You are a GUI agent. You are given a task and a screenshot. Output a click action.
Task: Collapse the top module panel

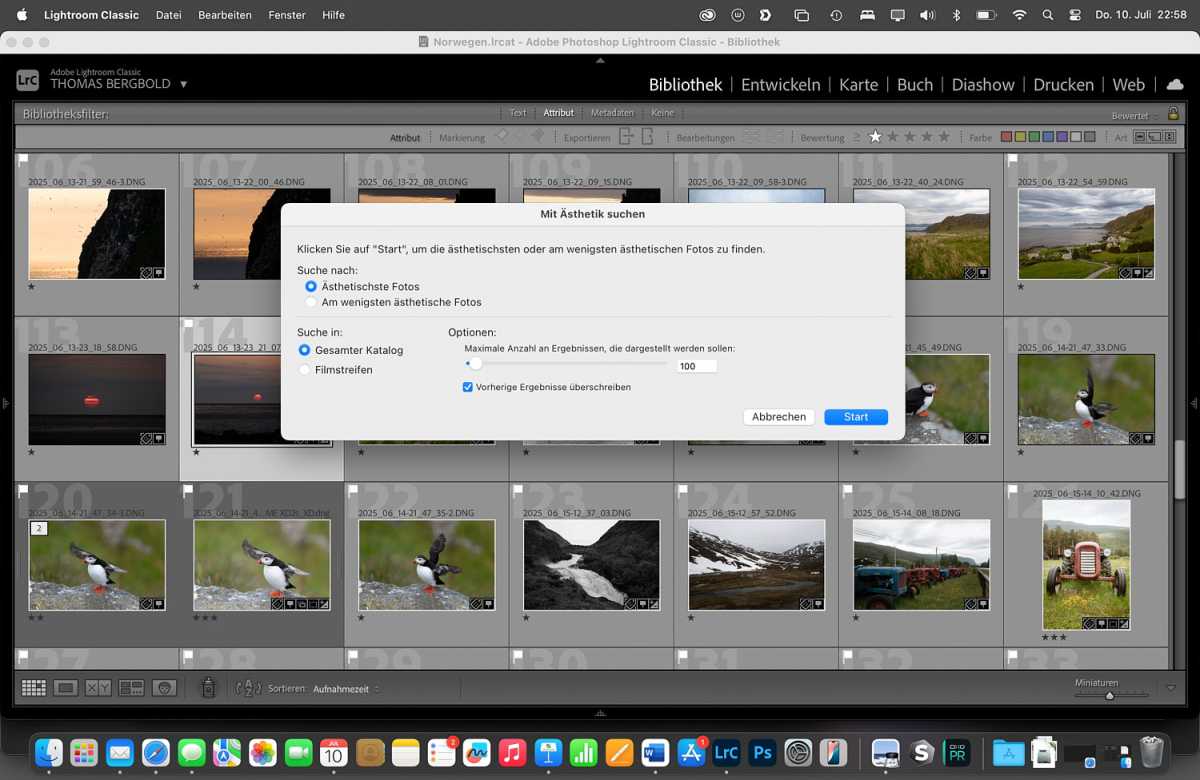click(x=600, y=60)
